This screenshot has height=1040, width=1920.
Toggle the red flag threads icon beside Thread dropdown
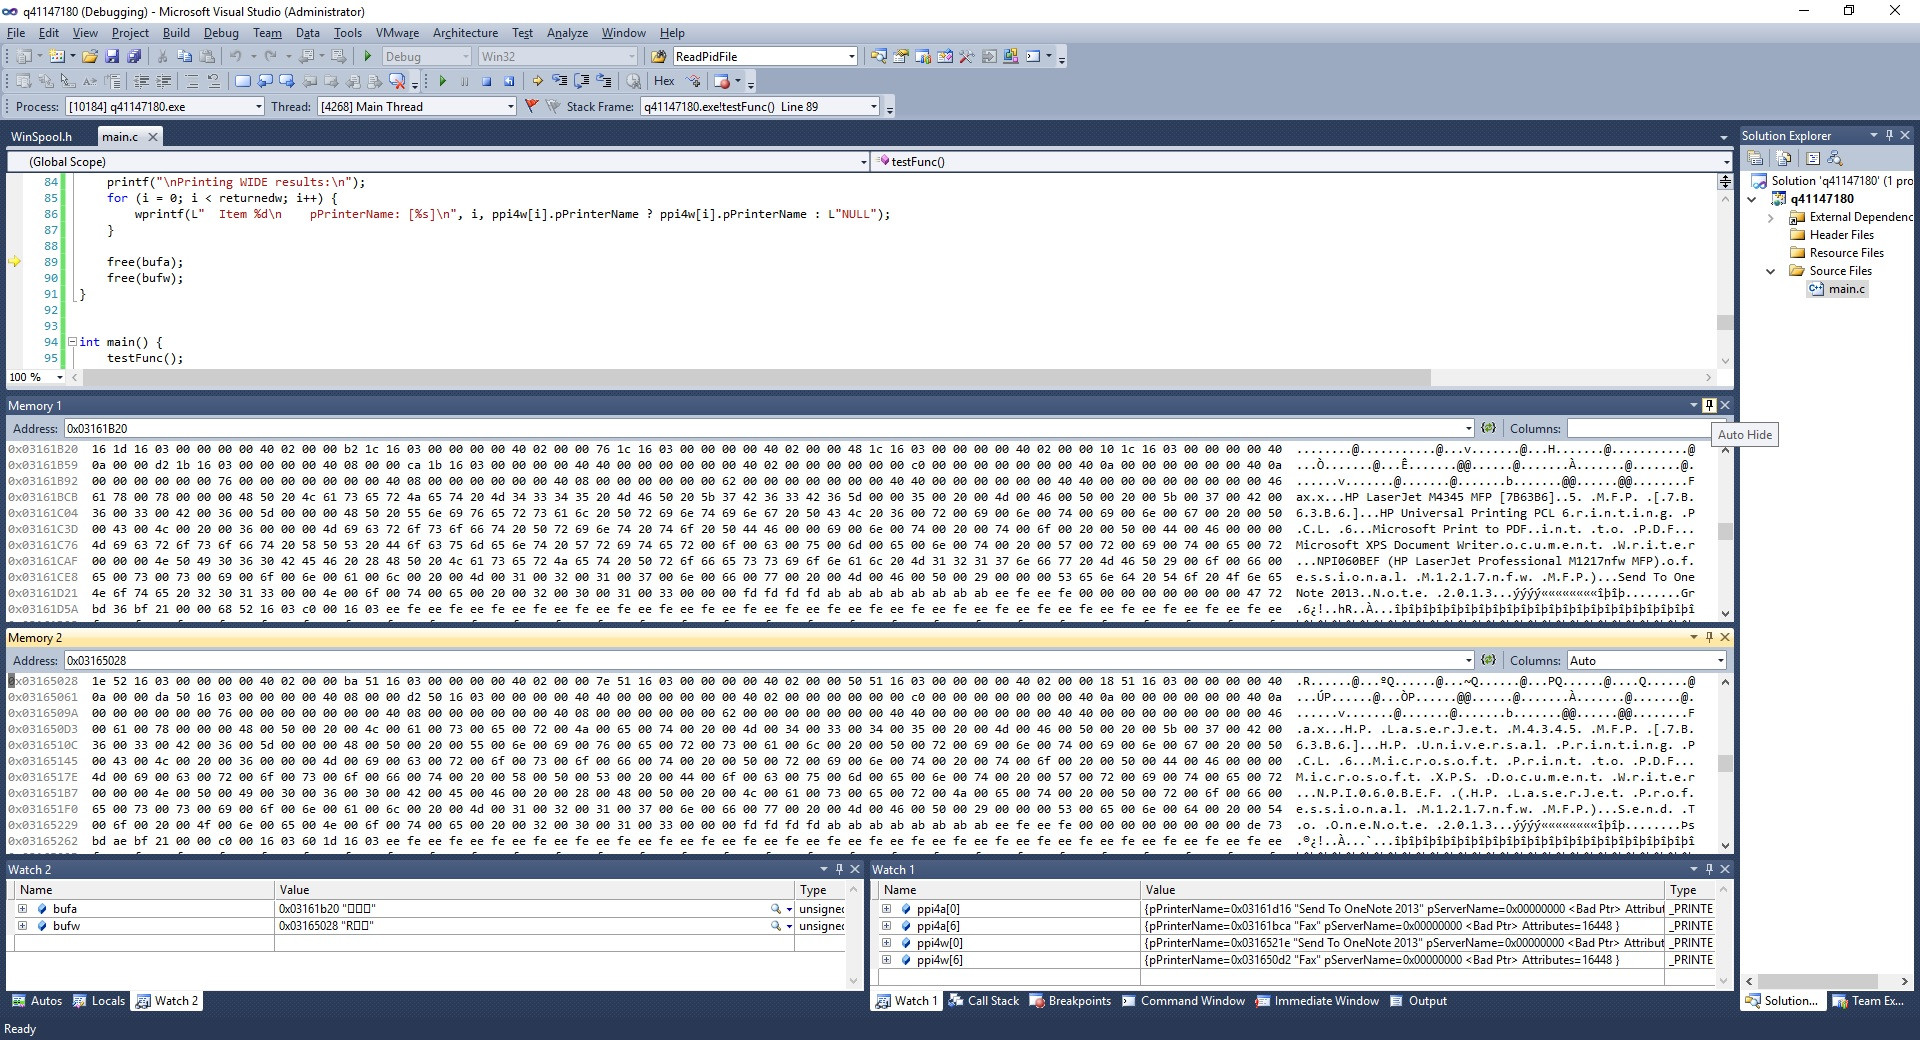point(531,106)
